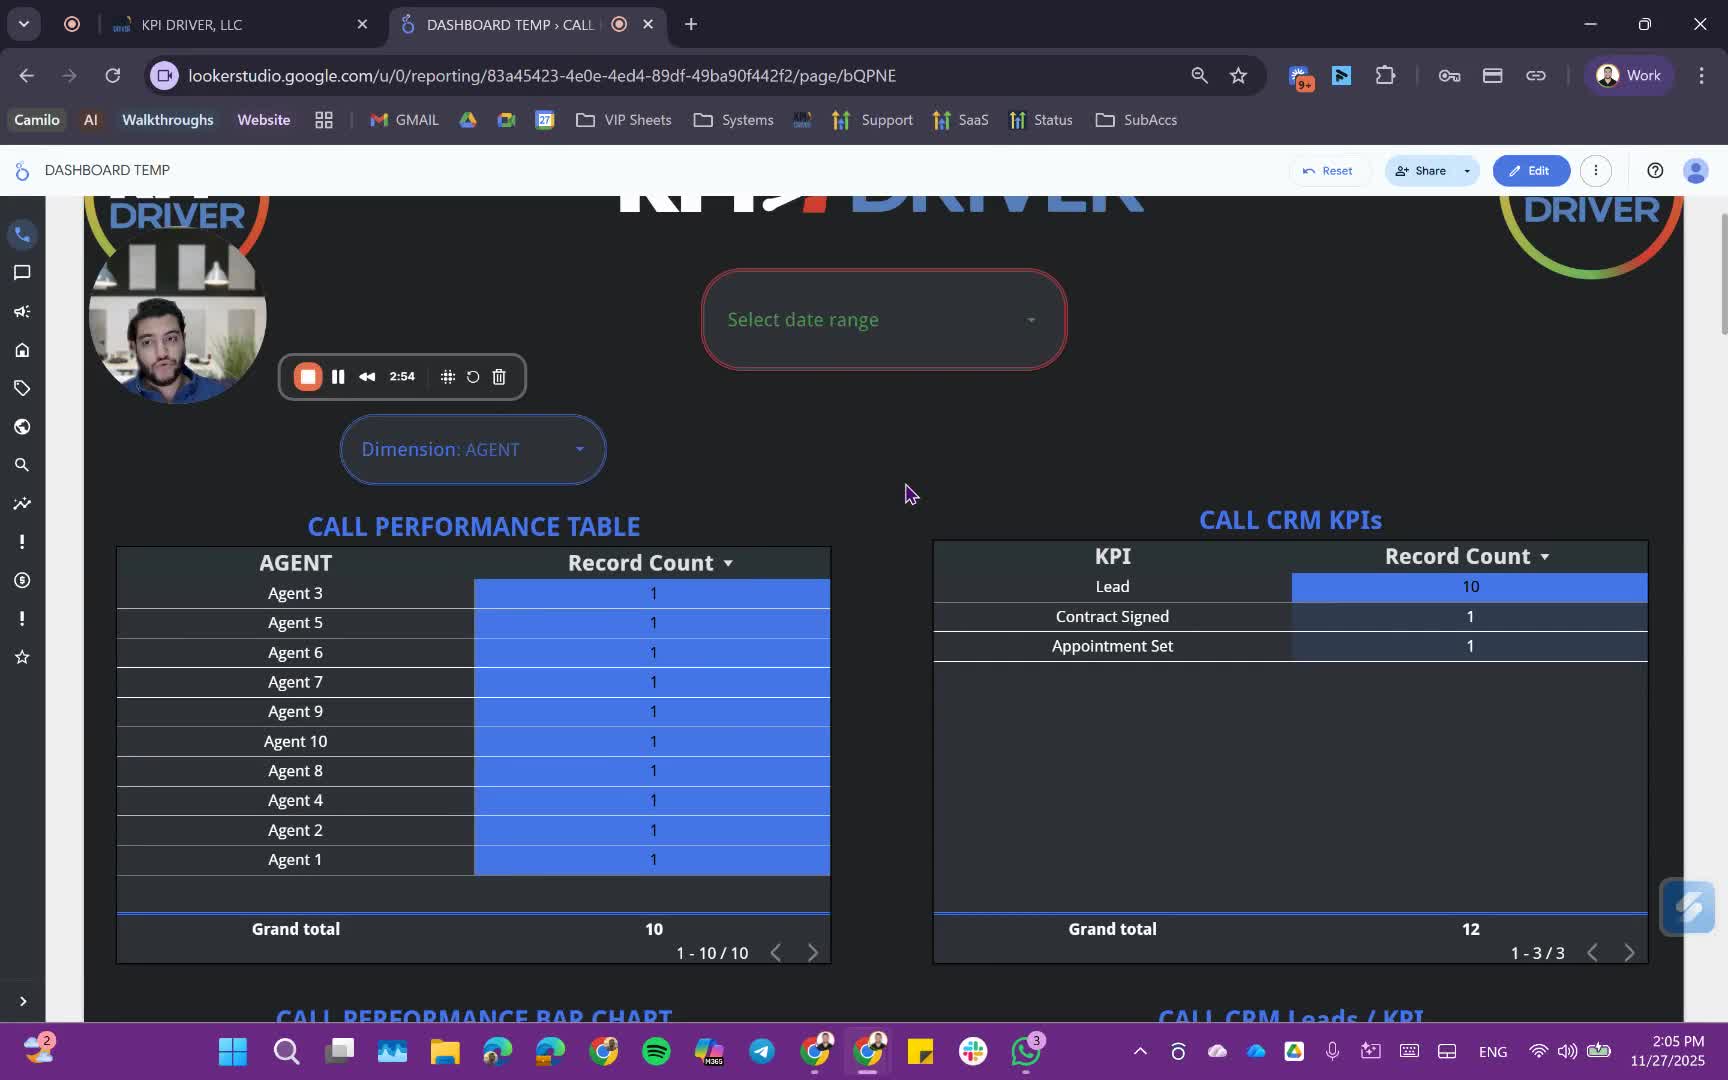The width and height of the screenshot is (1728, 1080).
Task: Open WhatsApp from the taskbar
Action: tap(1026, 1052)
